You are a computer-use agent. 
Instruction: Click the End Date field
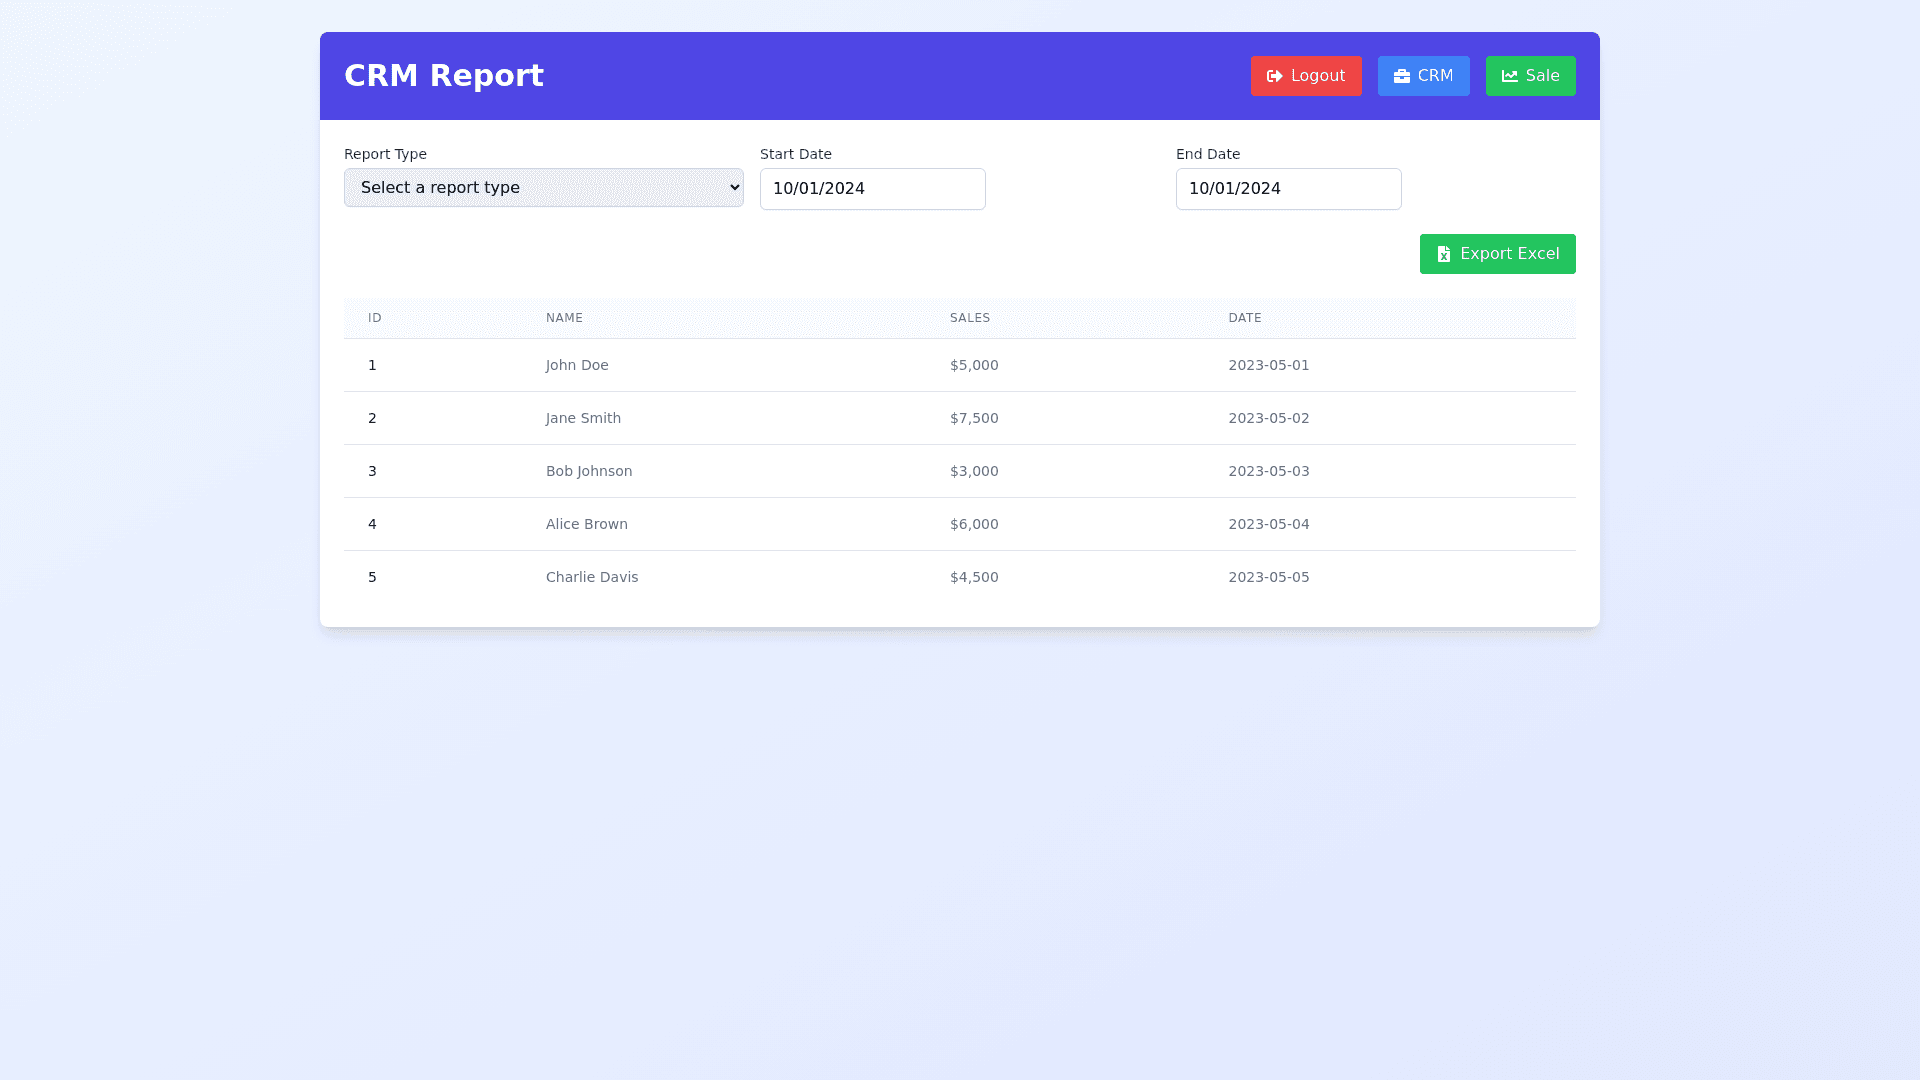(1288, 189)
